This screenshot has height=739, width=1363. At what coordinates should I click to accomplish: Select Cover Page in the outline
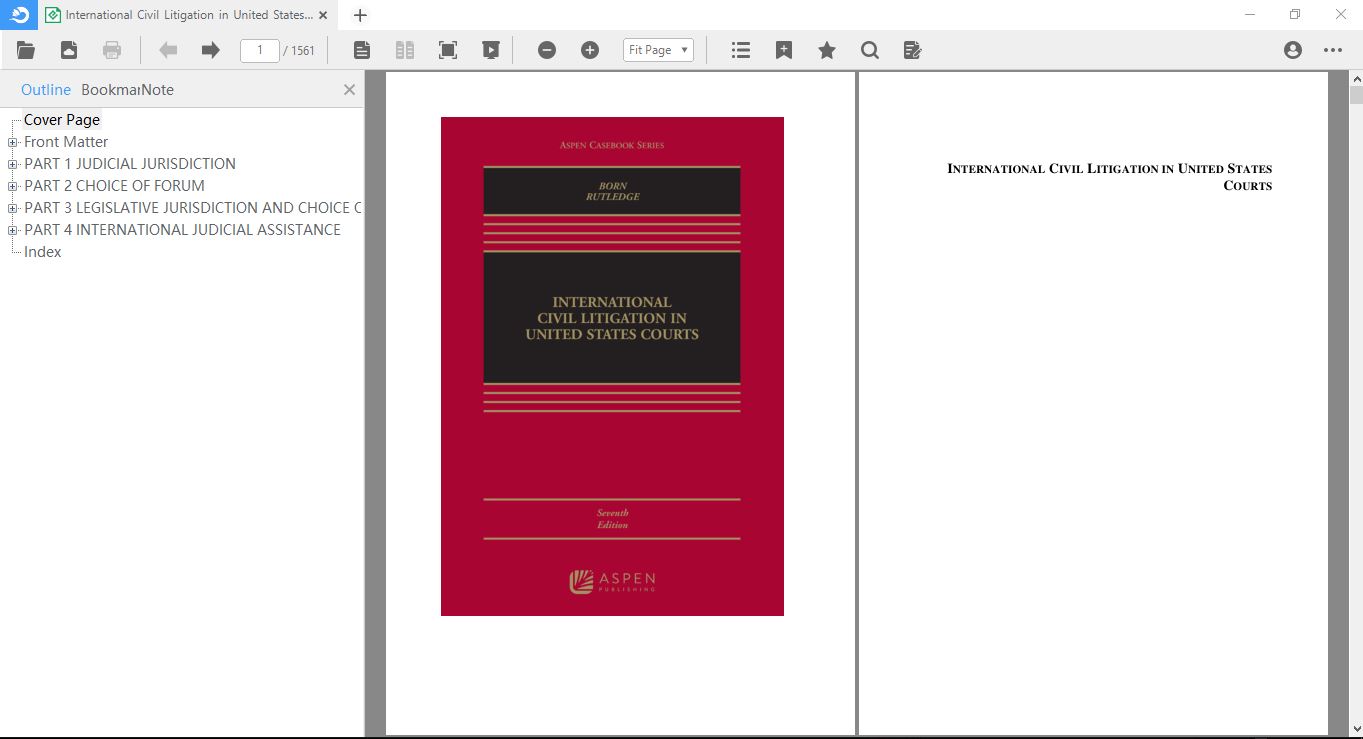(62, 120)
